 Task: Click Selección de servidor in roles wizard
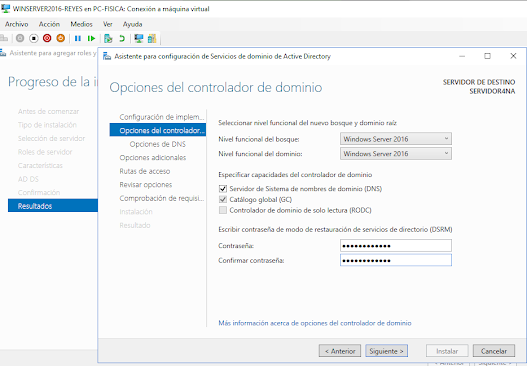pos(51,138)
